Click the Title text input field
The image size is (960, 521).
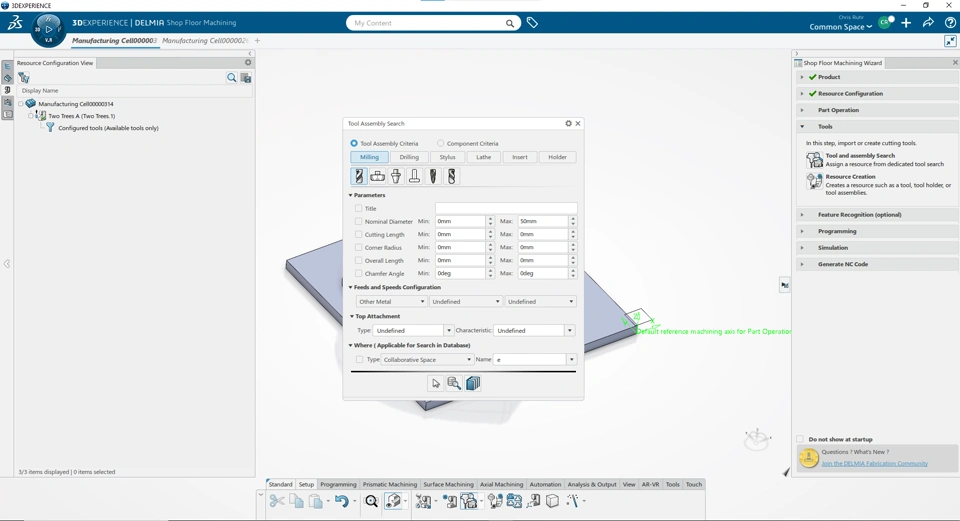tap(506, 208)
